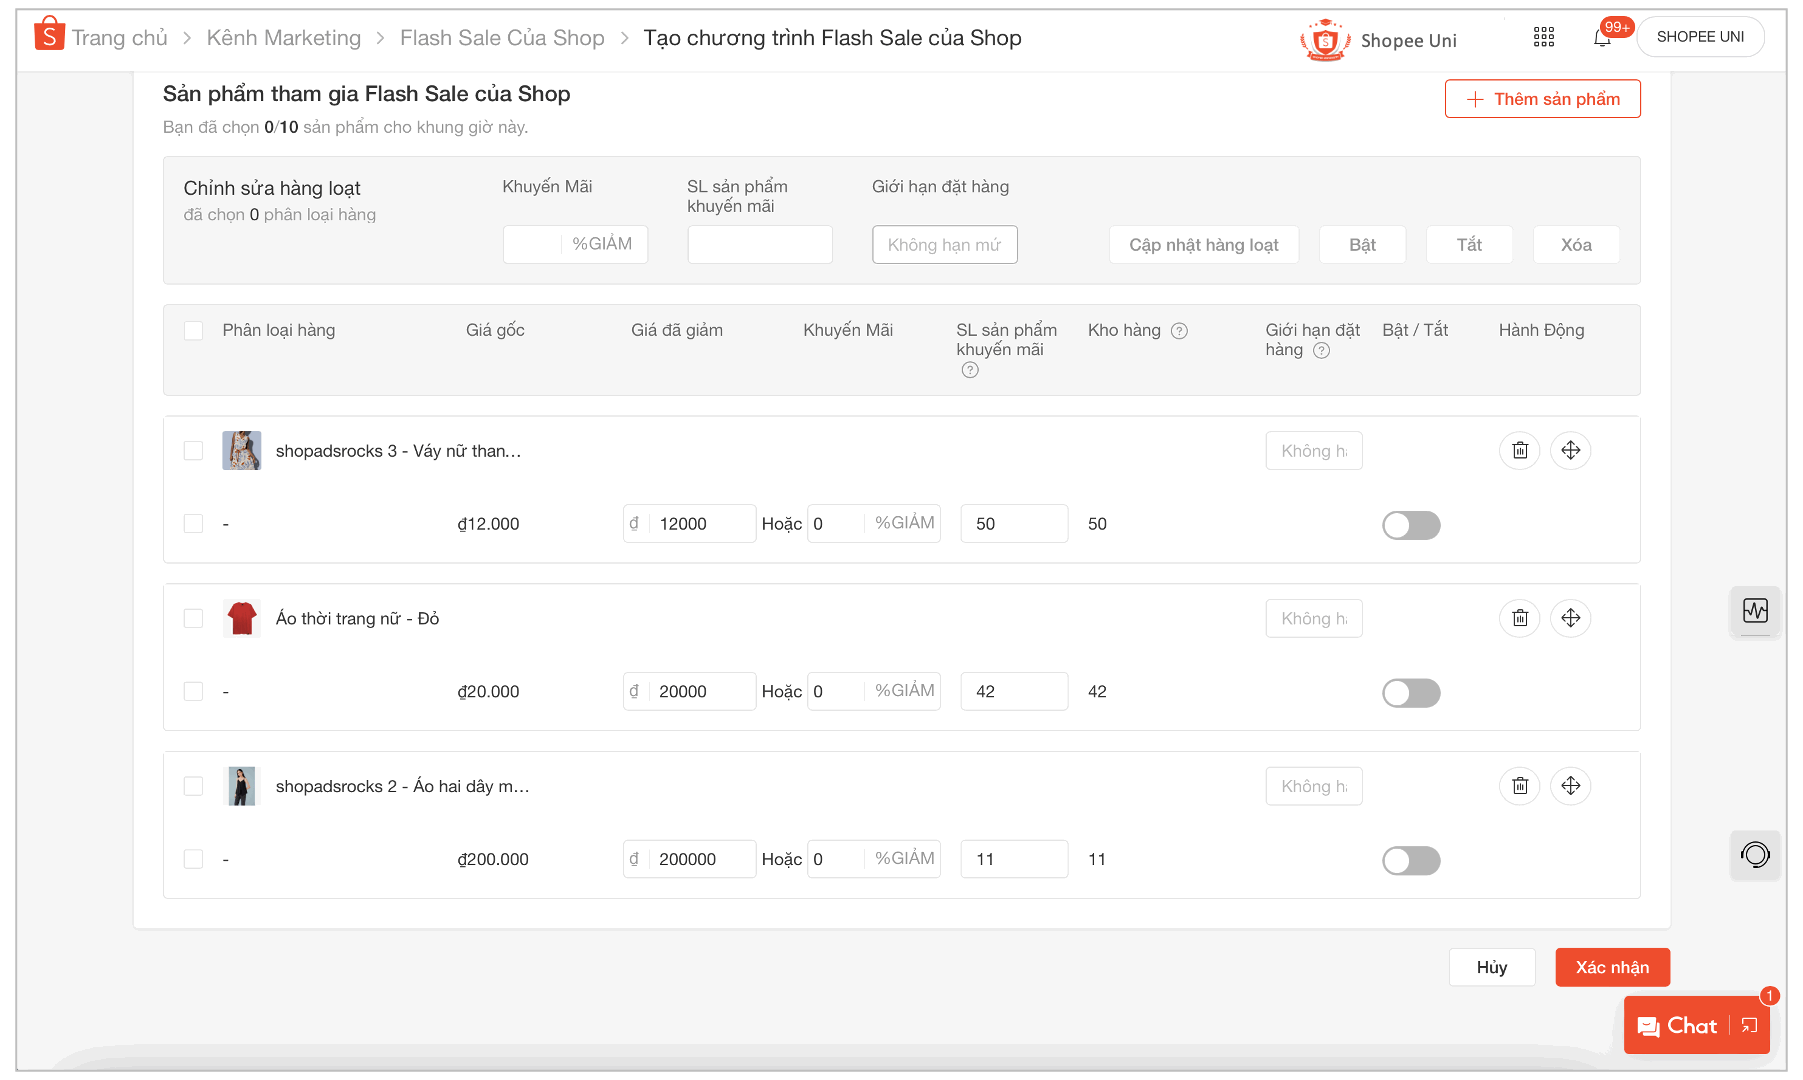Check the checkbox for Áo thời trang nữ - Đỏ
Screen dimensions: 1803x1080
click(x=193, y=618)
